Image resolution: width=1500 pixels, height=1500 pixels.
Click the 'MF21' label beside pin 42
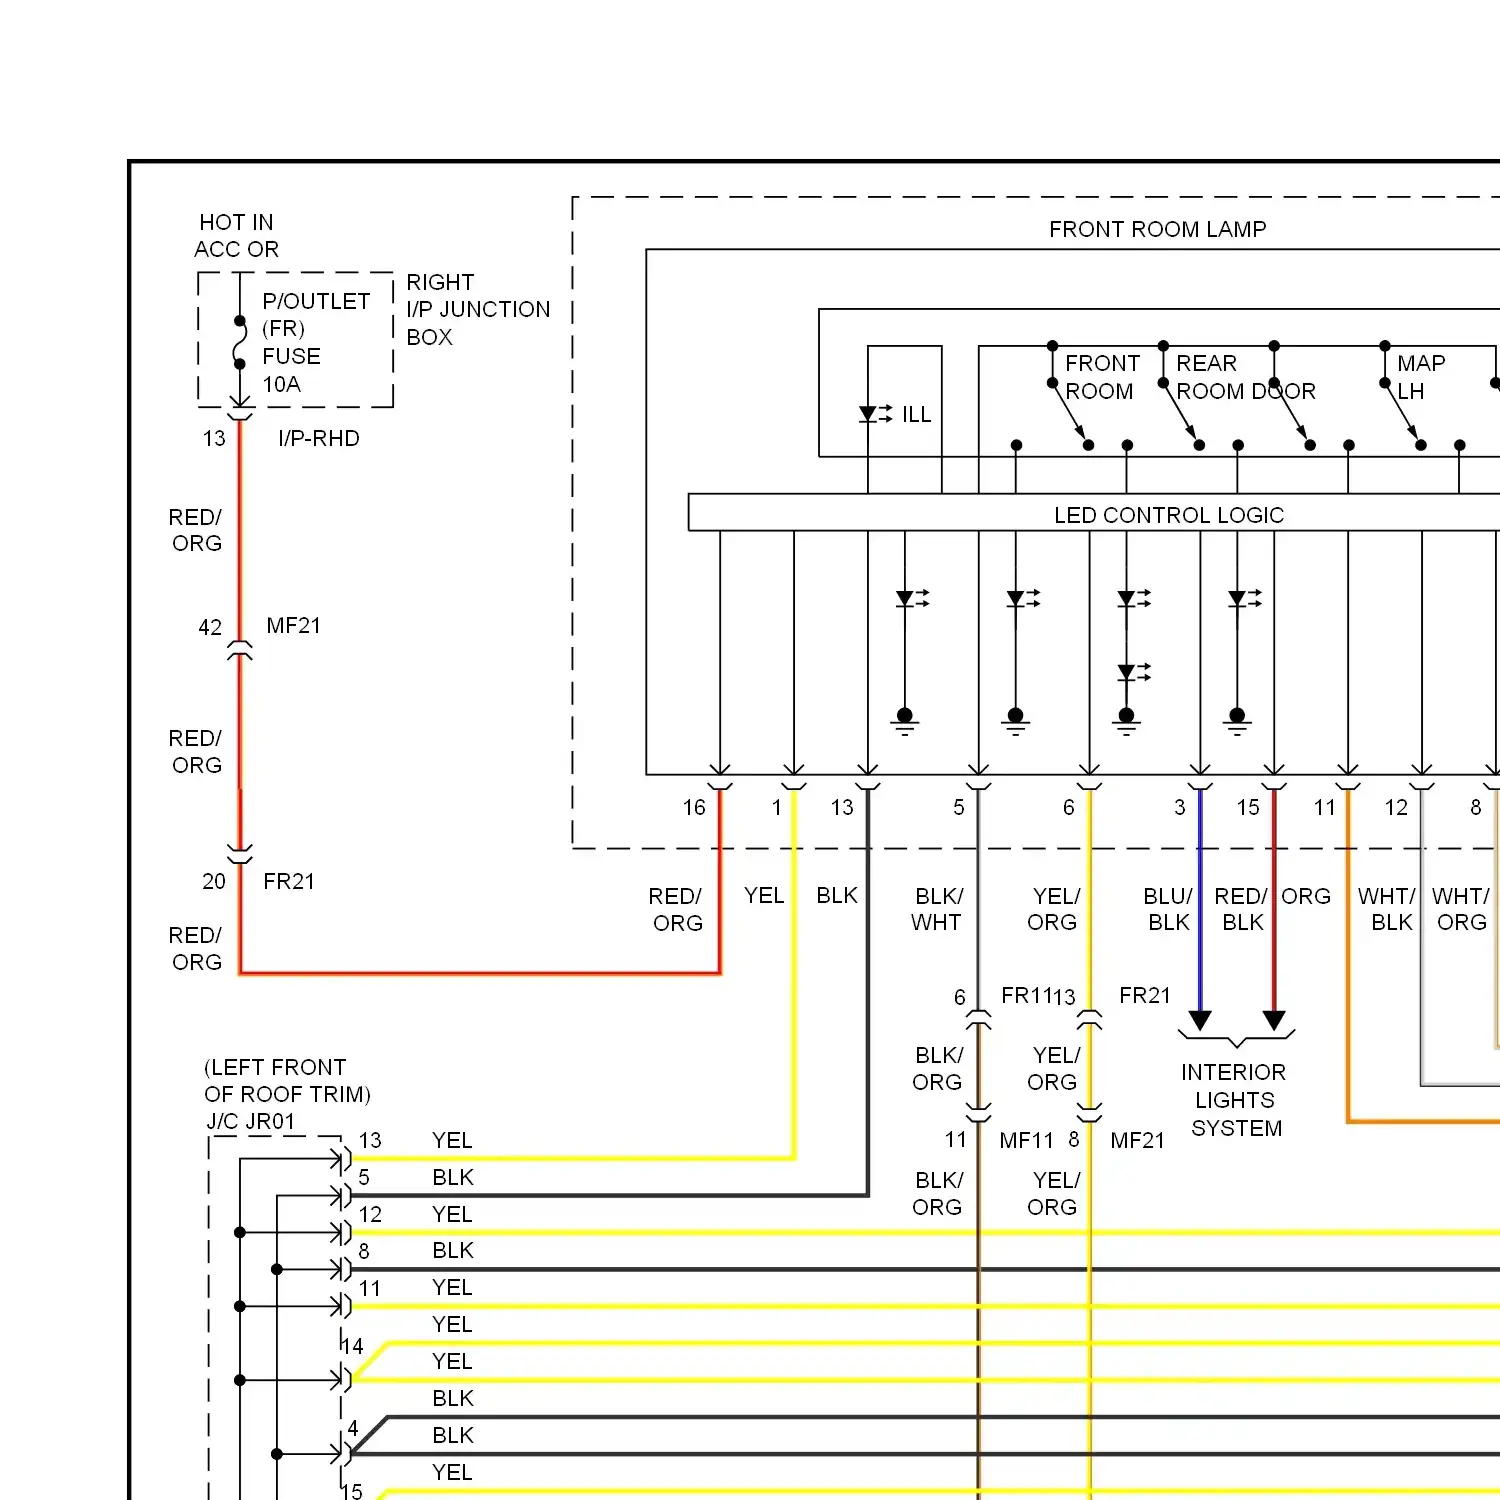(x=293, y=625)
